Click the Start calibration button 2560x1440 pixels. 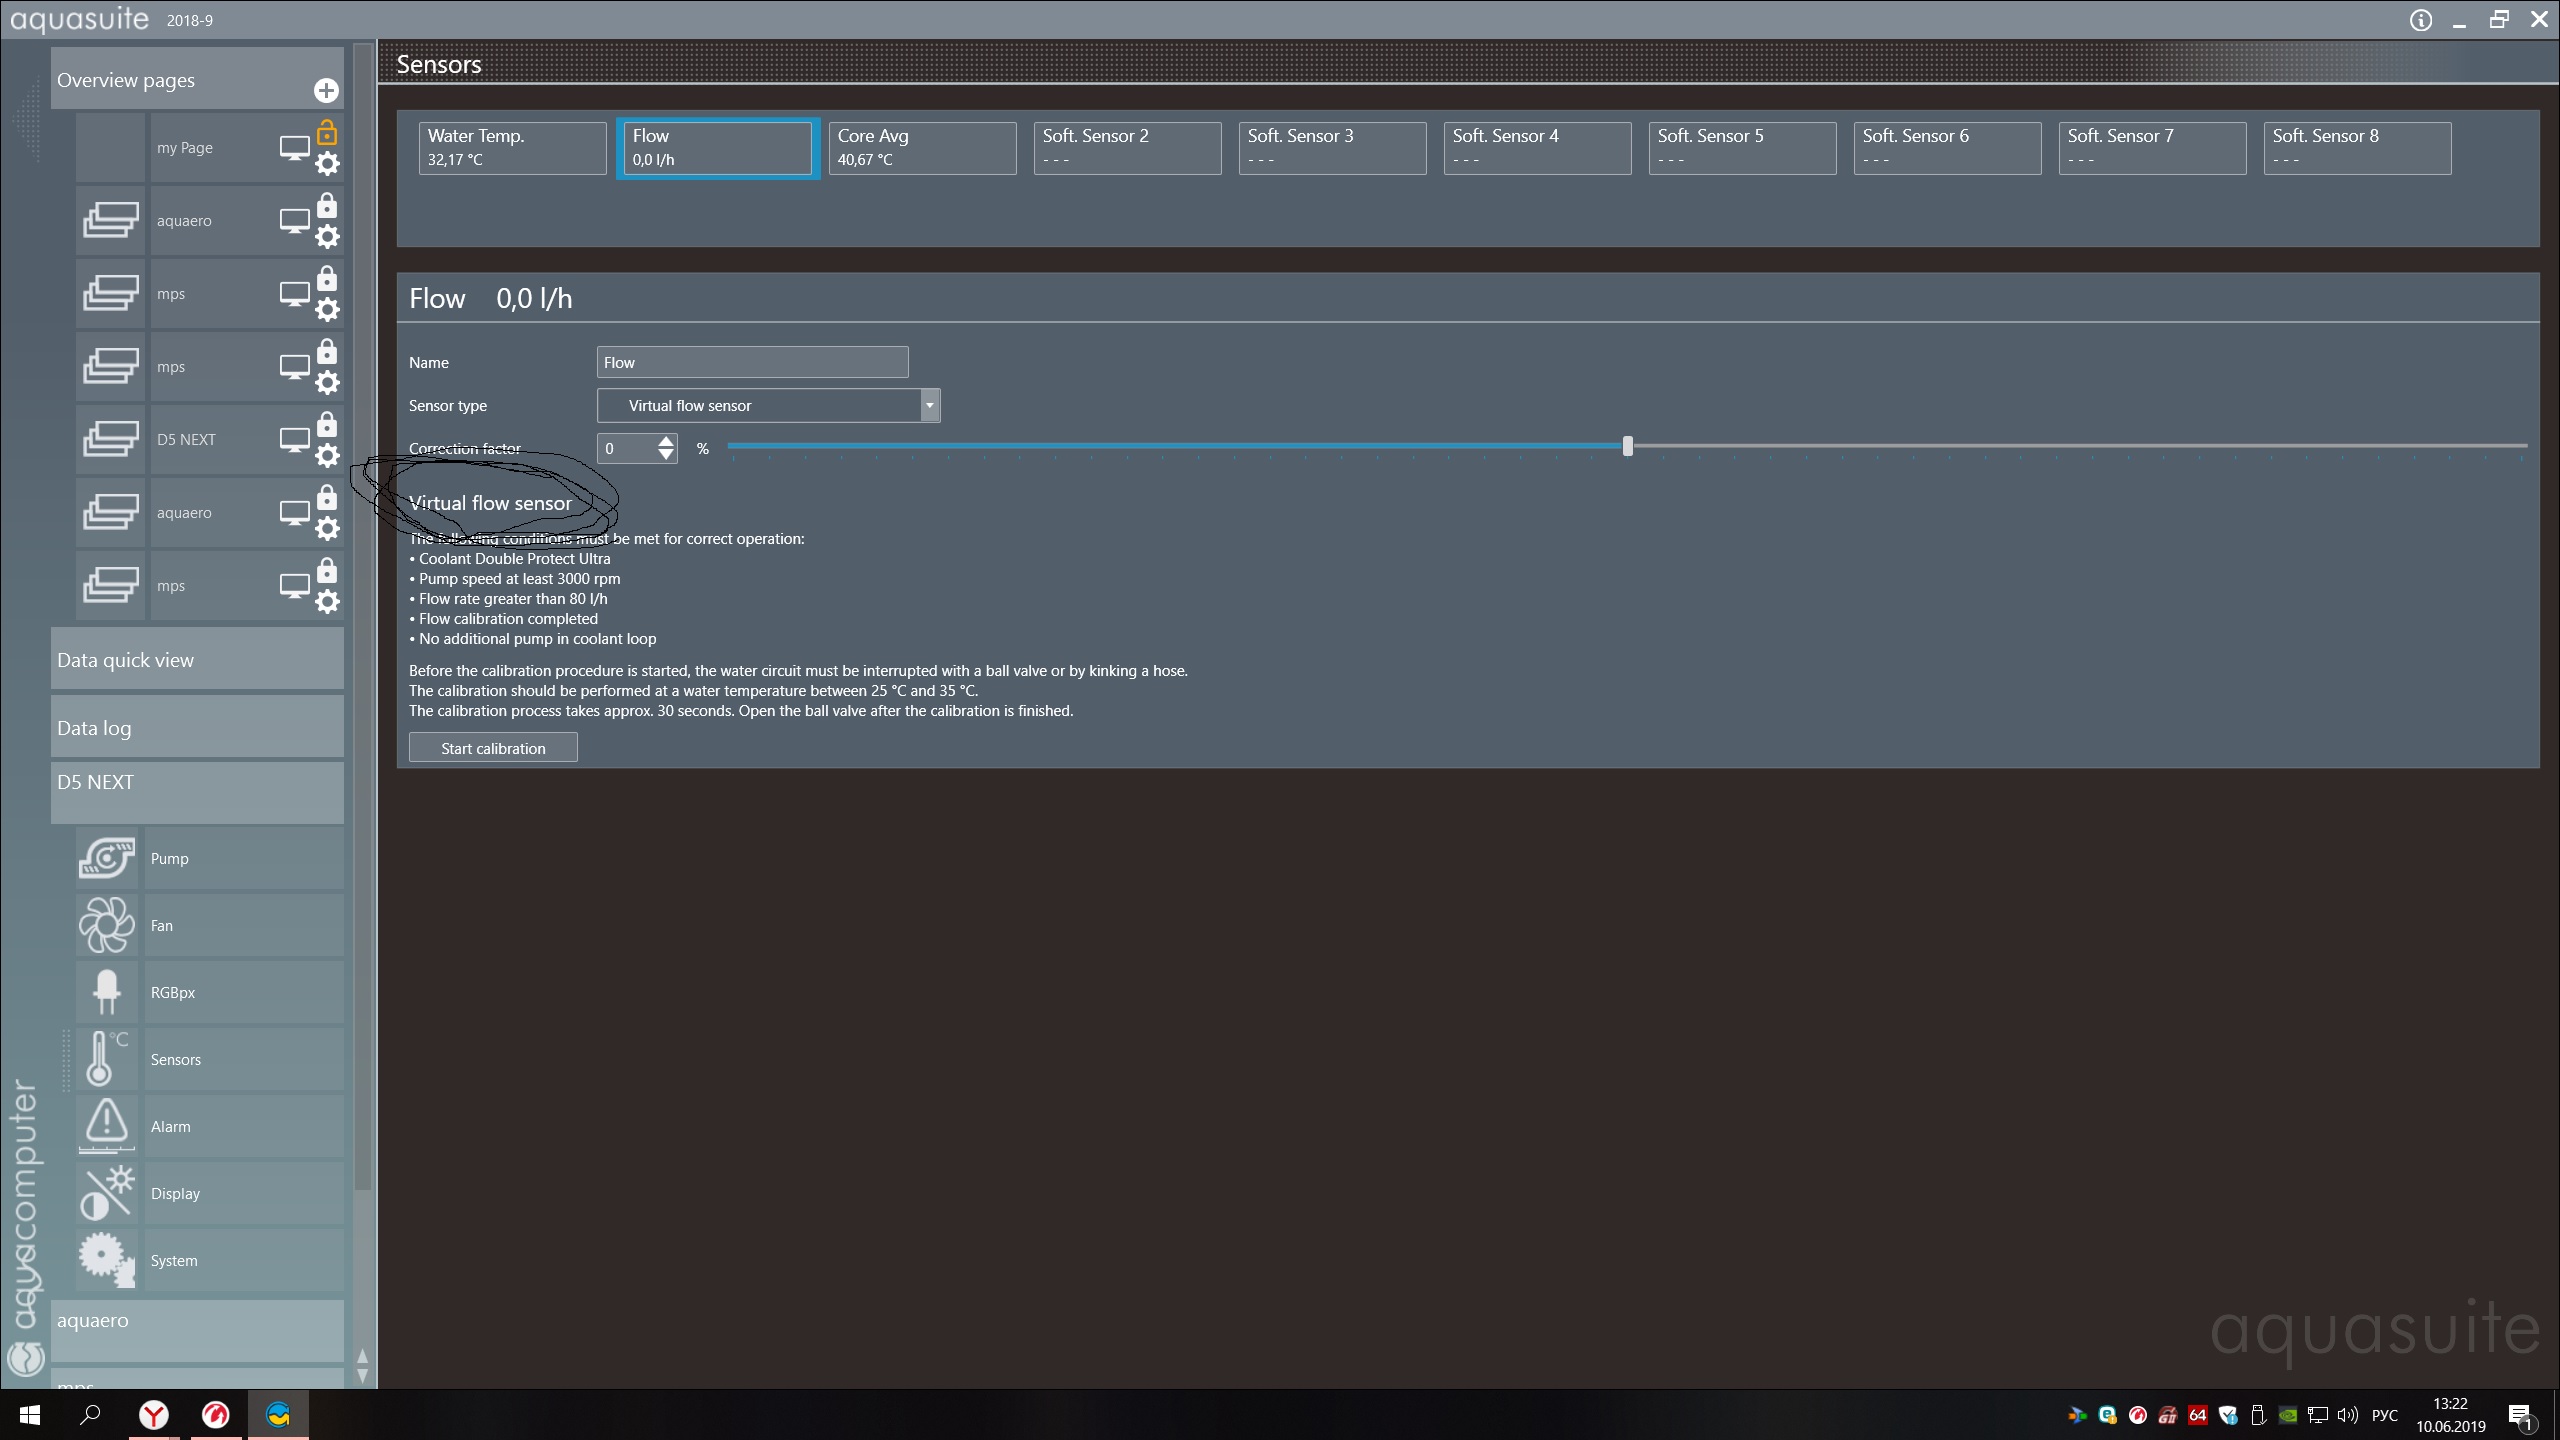pos(493,748)
